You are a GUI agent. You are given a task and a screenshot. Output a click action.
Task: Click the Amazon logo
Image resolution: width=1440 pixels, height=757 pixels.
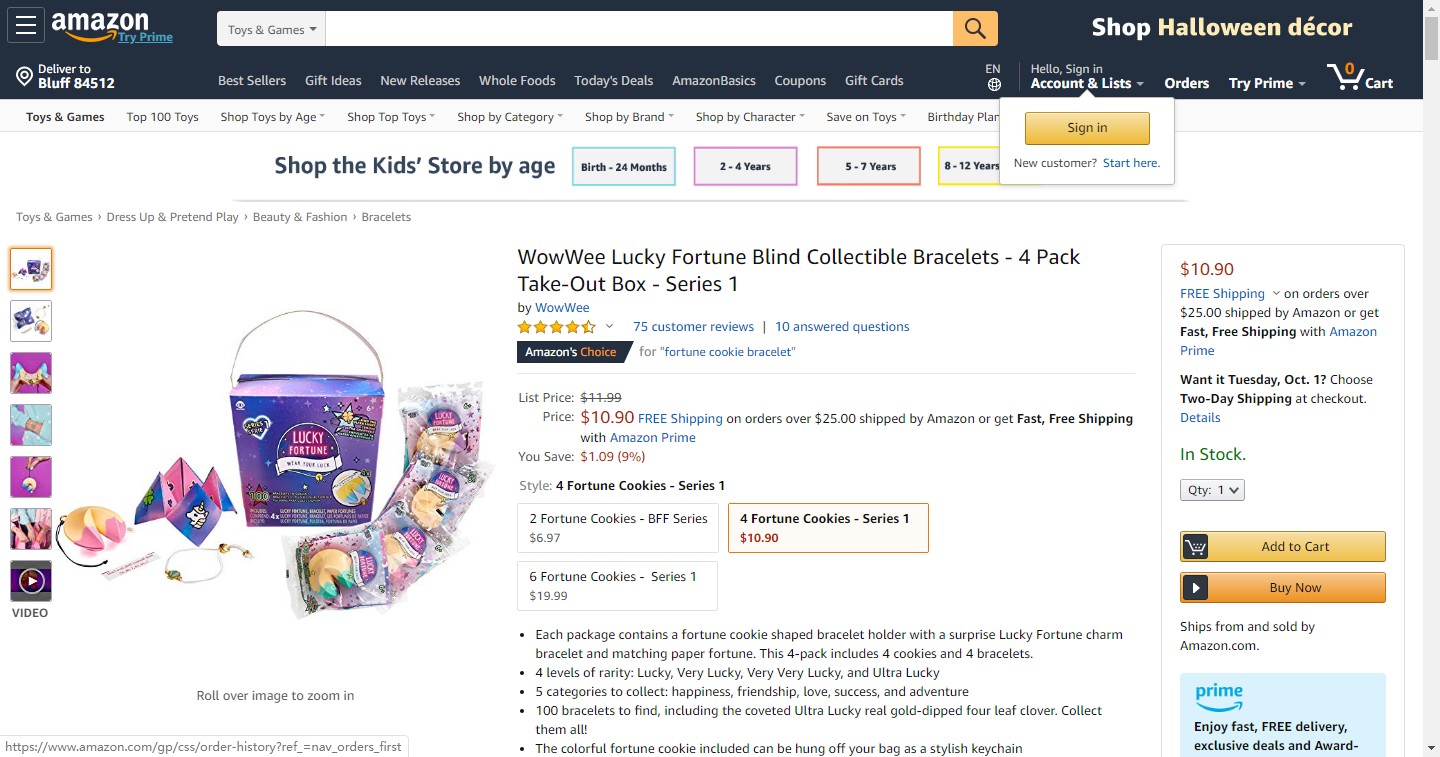(x=100, y=25)
